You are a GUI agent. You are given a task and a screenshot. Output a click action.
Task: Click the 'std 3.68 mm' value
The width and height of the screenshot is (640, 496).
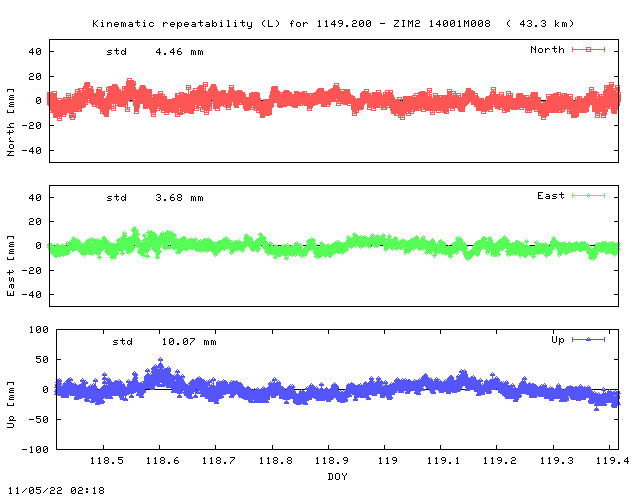click(x=155, y=198)
